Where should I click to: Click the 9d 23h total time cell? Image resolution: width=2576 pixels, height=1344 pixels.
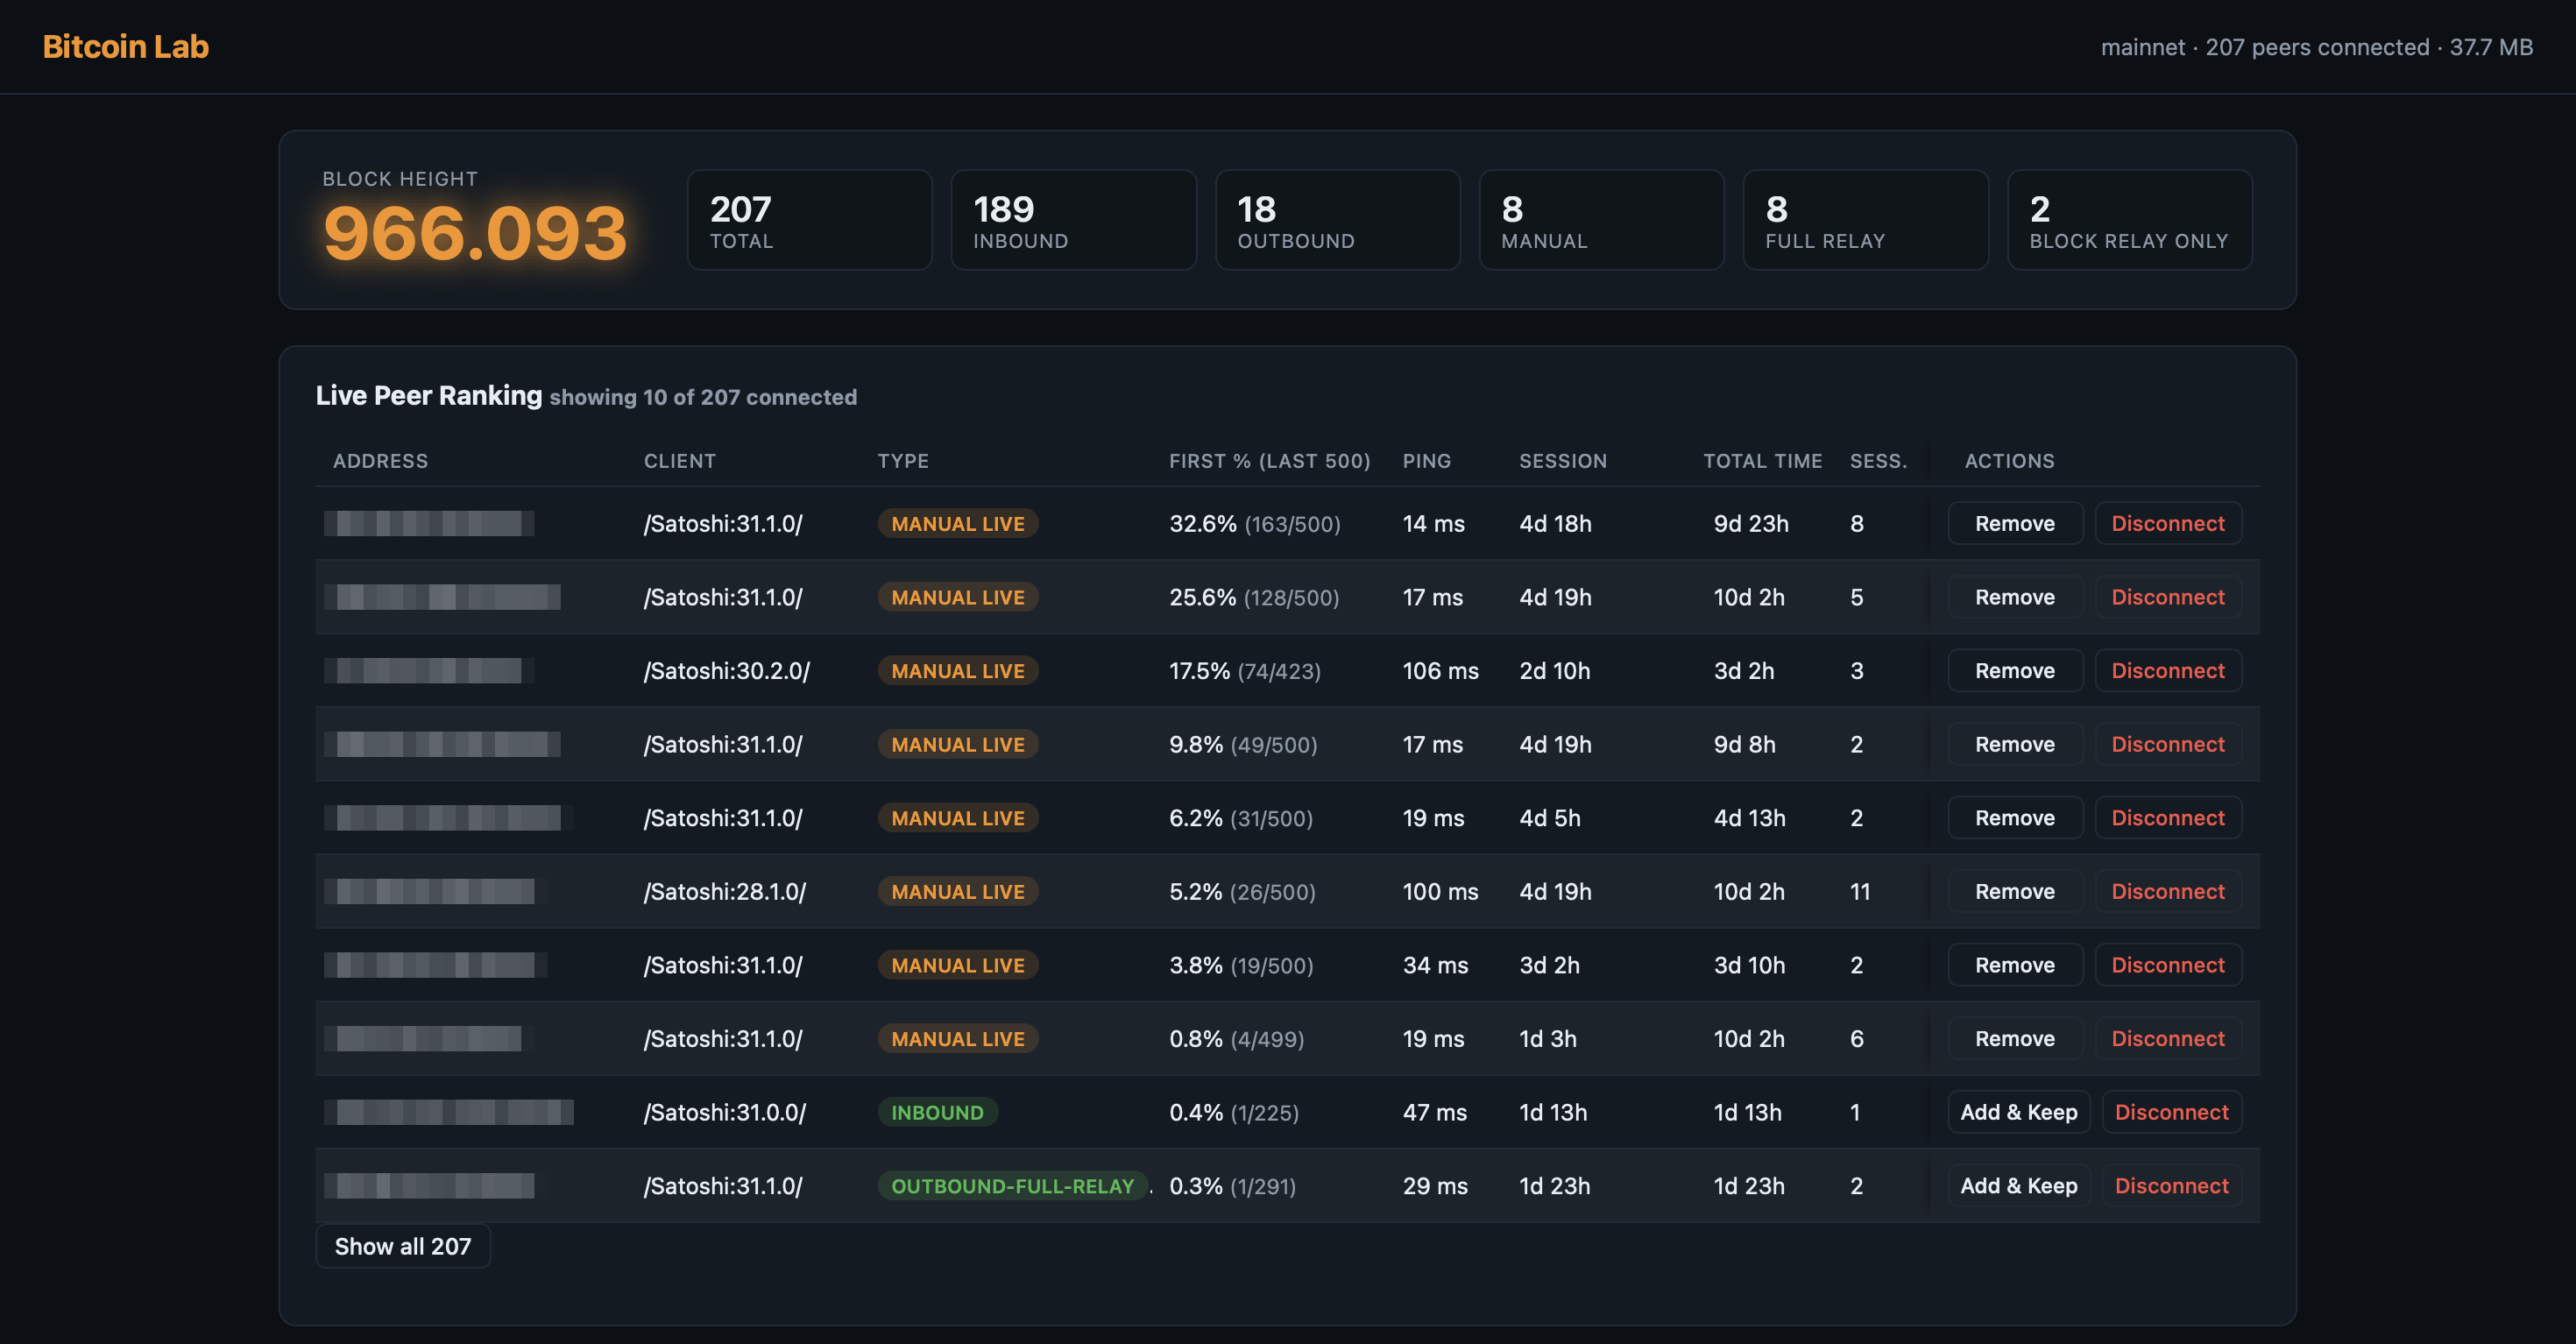click(x=1751, y=523)
